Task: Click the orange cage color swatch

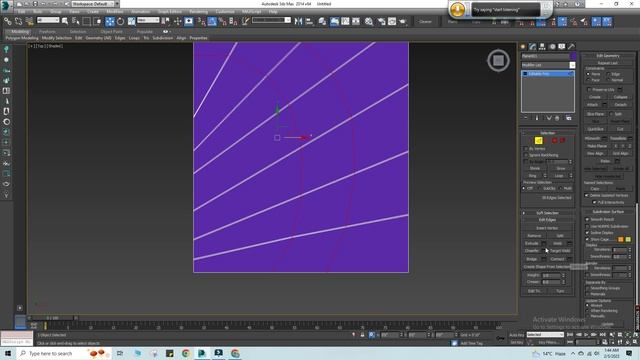Action: pos(621,239)
